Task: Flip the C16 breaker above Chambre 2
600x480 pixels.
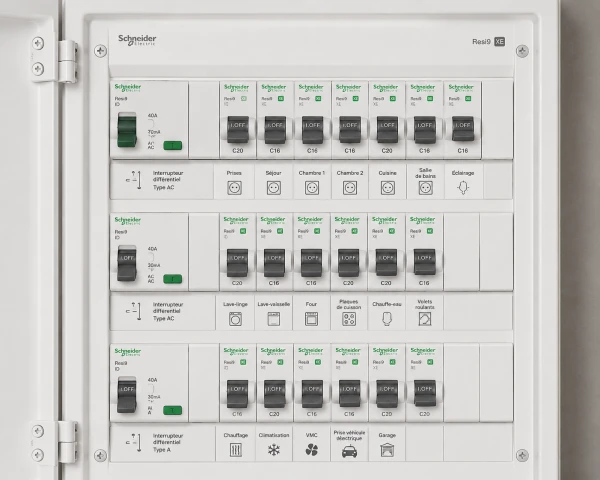Action: tap(350, 130)
